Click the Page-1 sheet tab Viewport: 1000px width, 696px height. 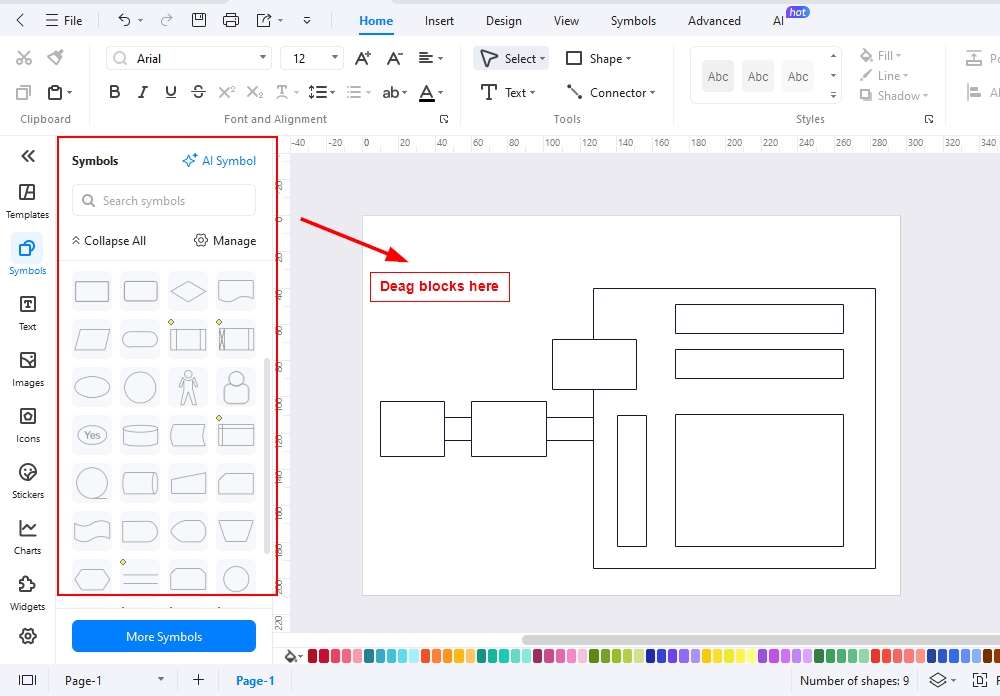pos(255,680)
